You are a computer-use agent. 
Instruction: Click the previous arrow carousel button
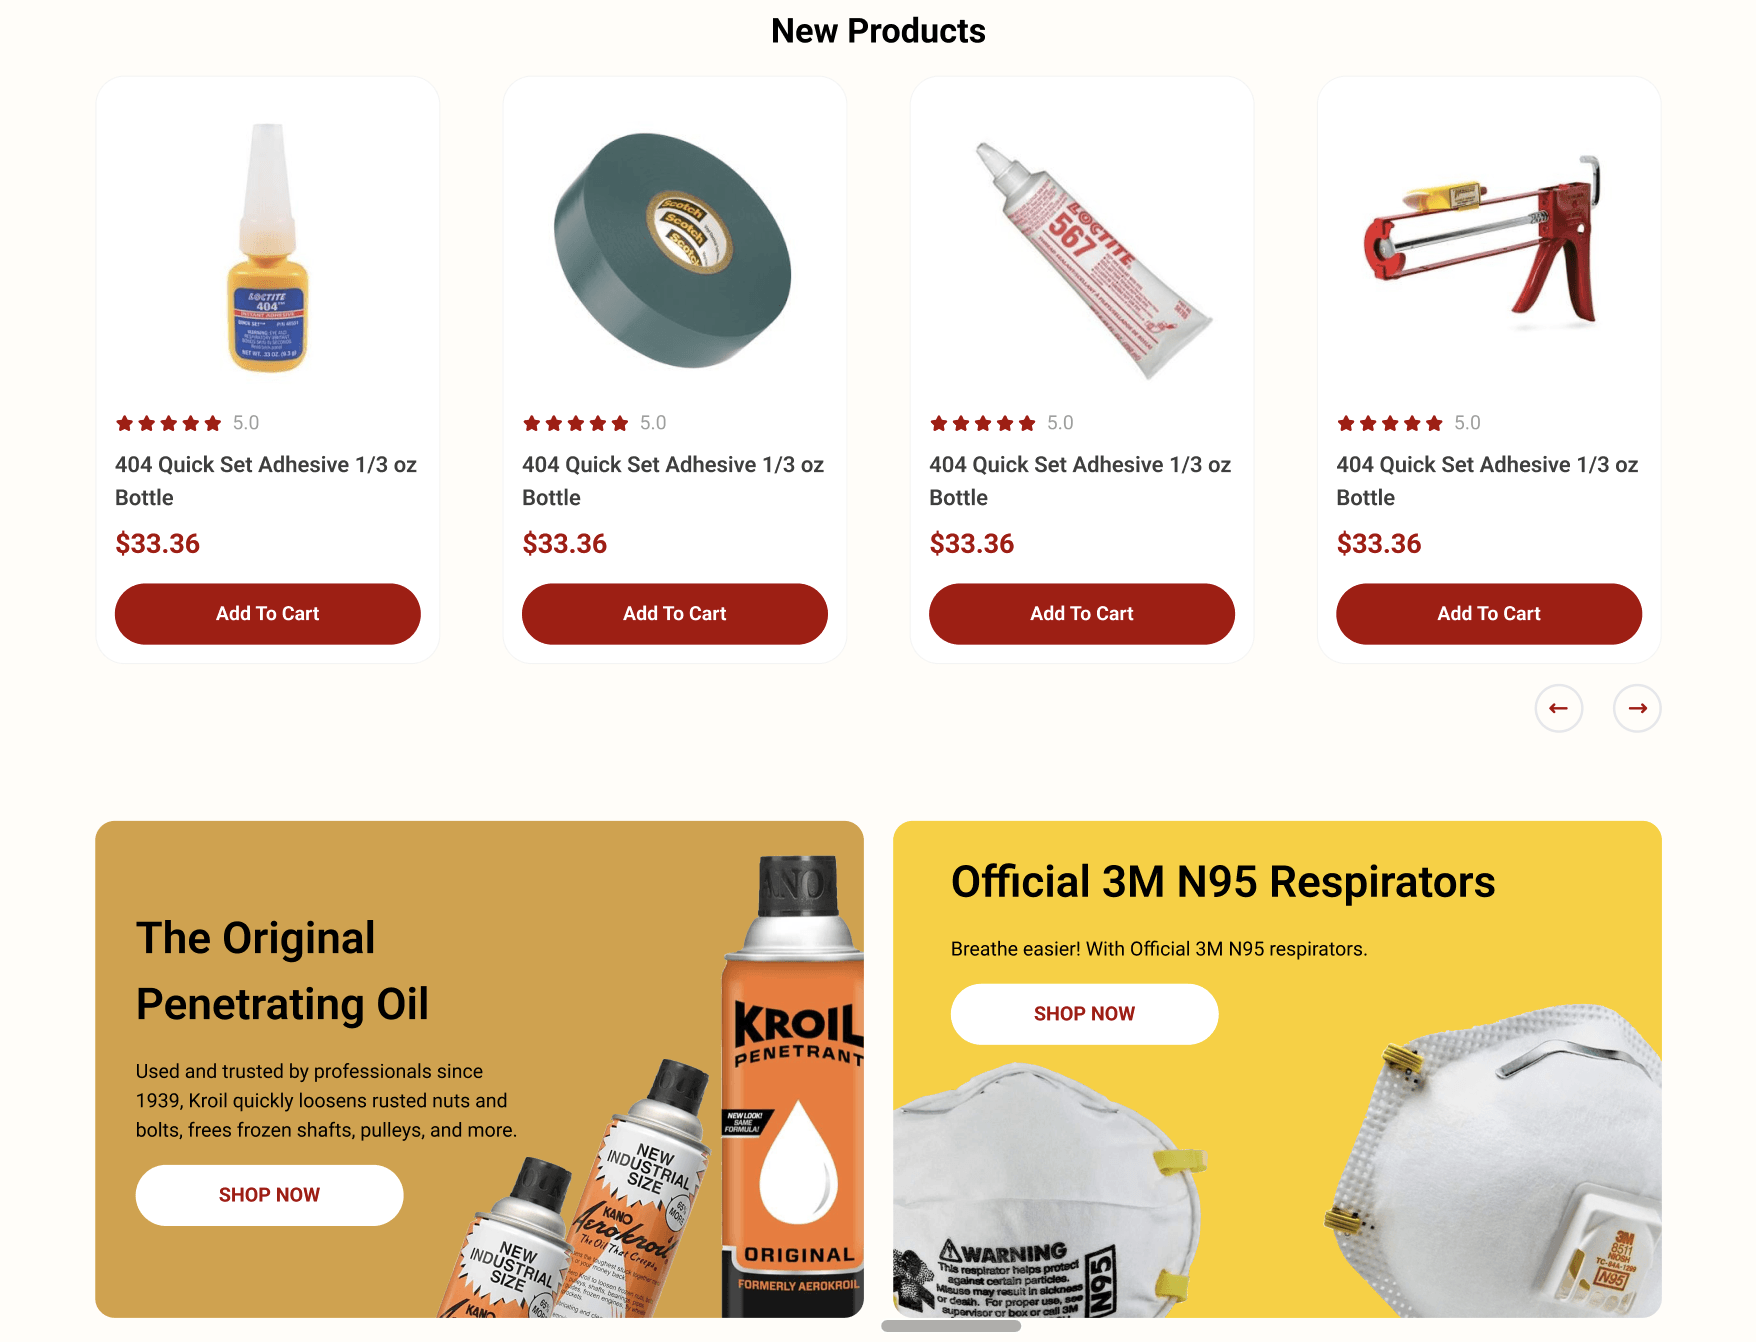(1558, 708)
